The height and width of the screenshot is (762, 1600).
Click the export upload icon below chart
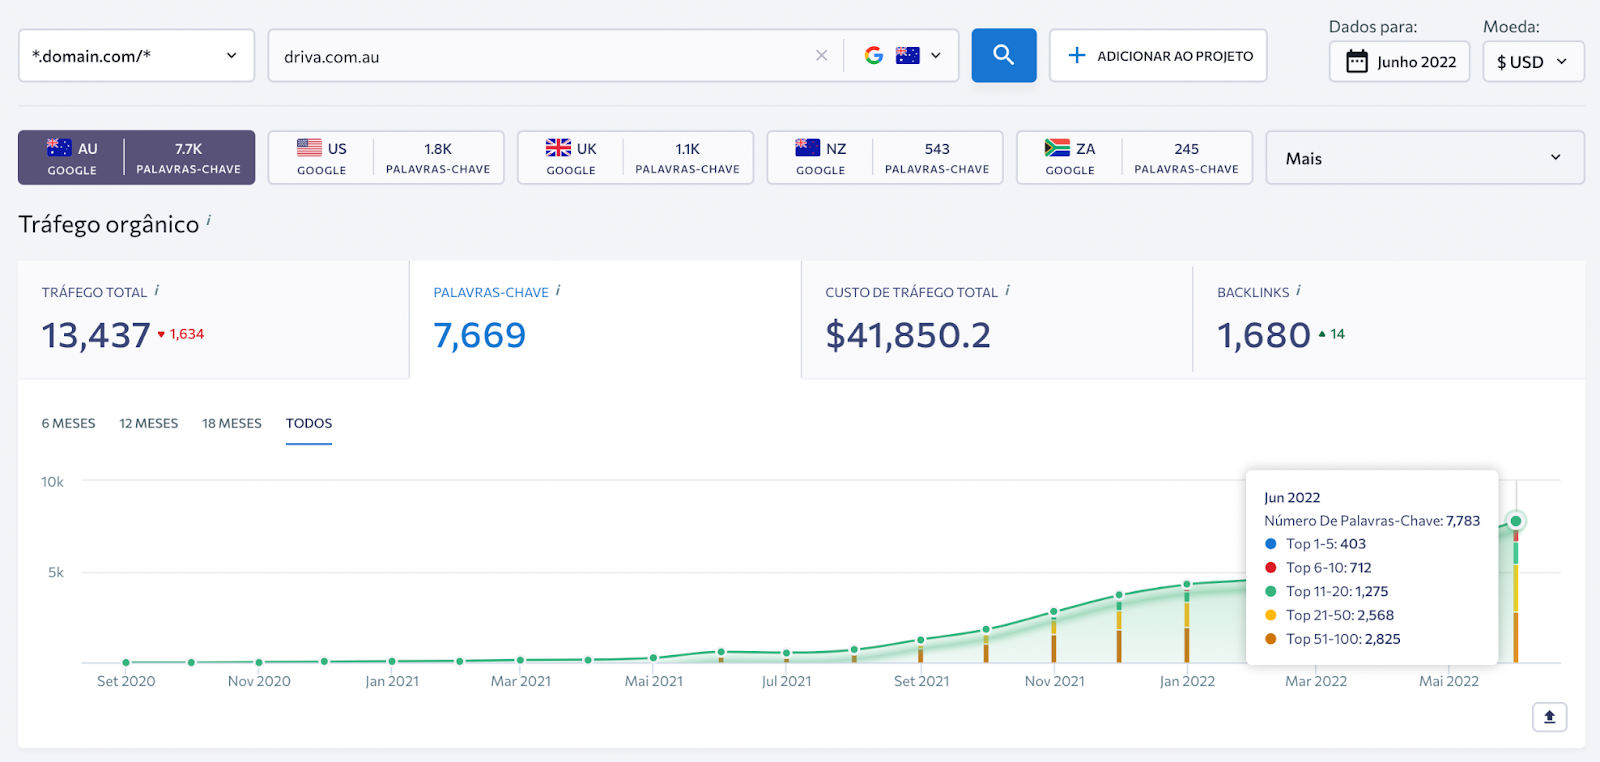1549,717
